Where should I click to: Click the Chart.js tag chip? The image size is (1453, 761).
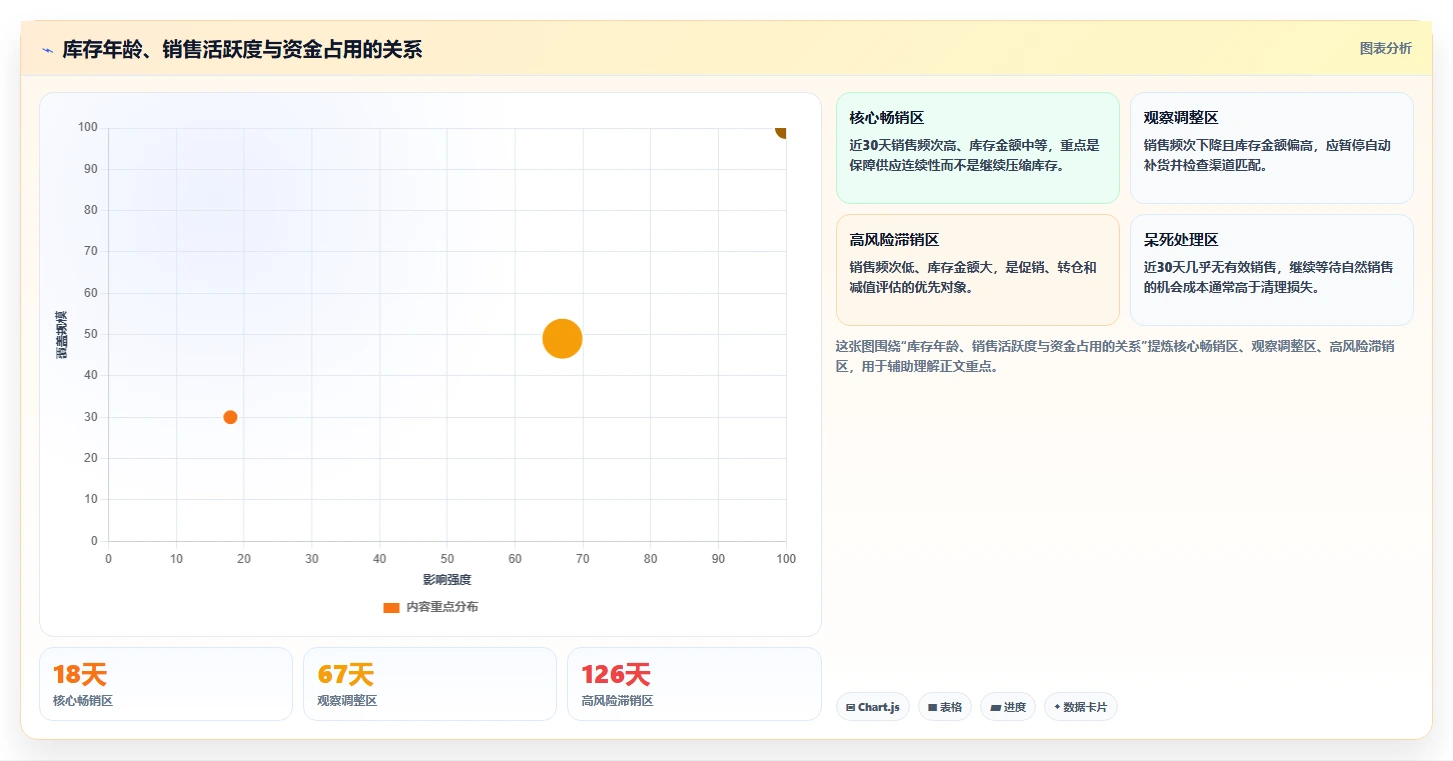(873, 707)
